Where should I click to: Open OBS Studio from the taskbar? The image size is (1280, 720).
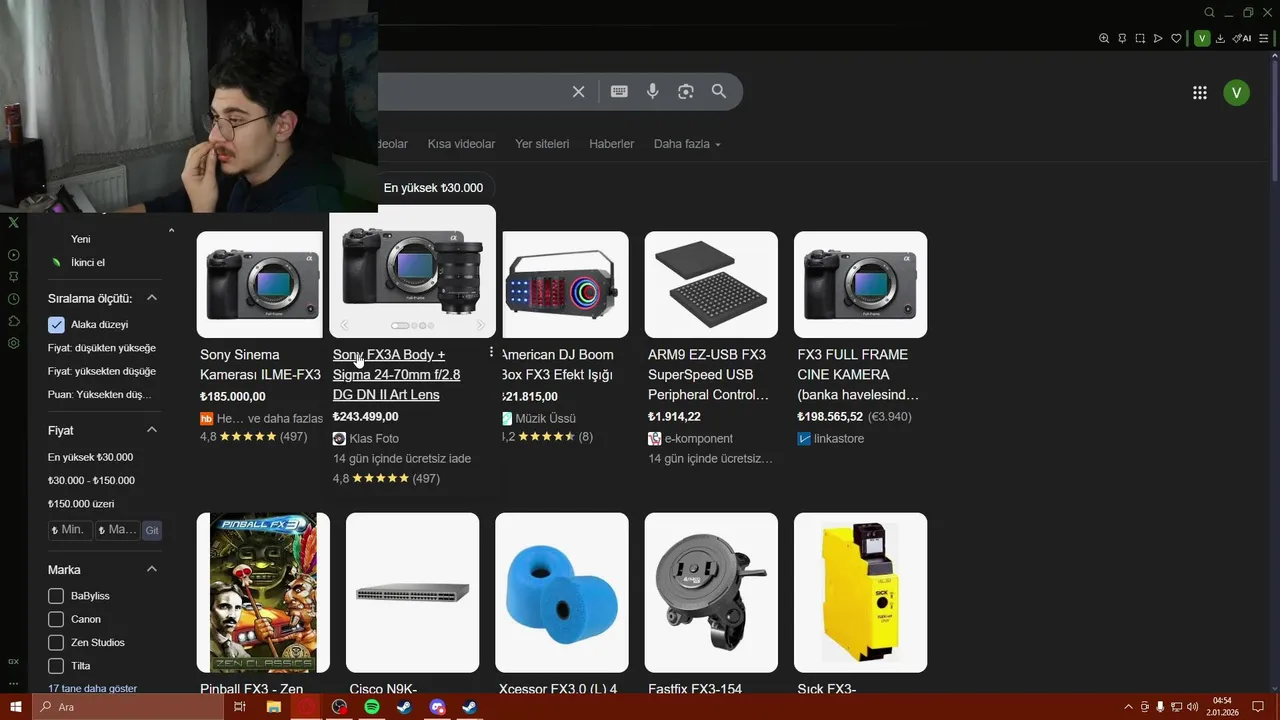pyautogui.click(x=339, y=707)
